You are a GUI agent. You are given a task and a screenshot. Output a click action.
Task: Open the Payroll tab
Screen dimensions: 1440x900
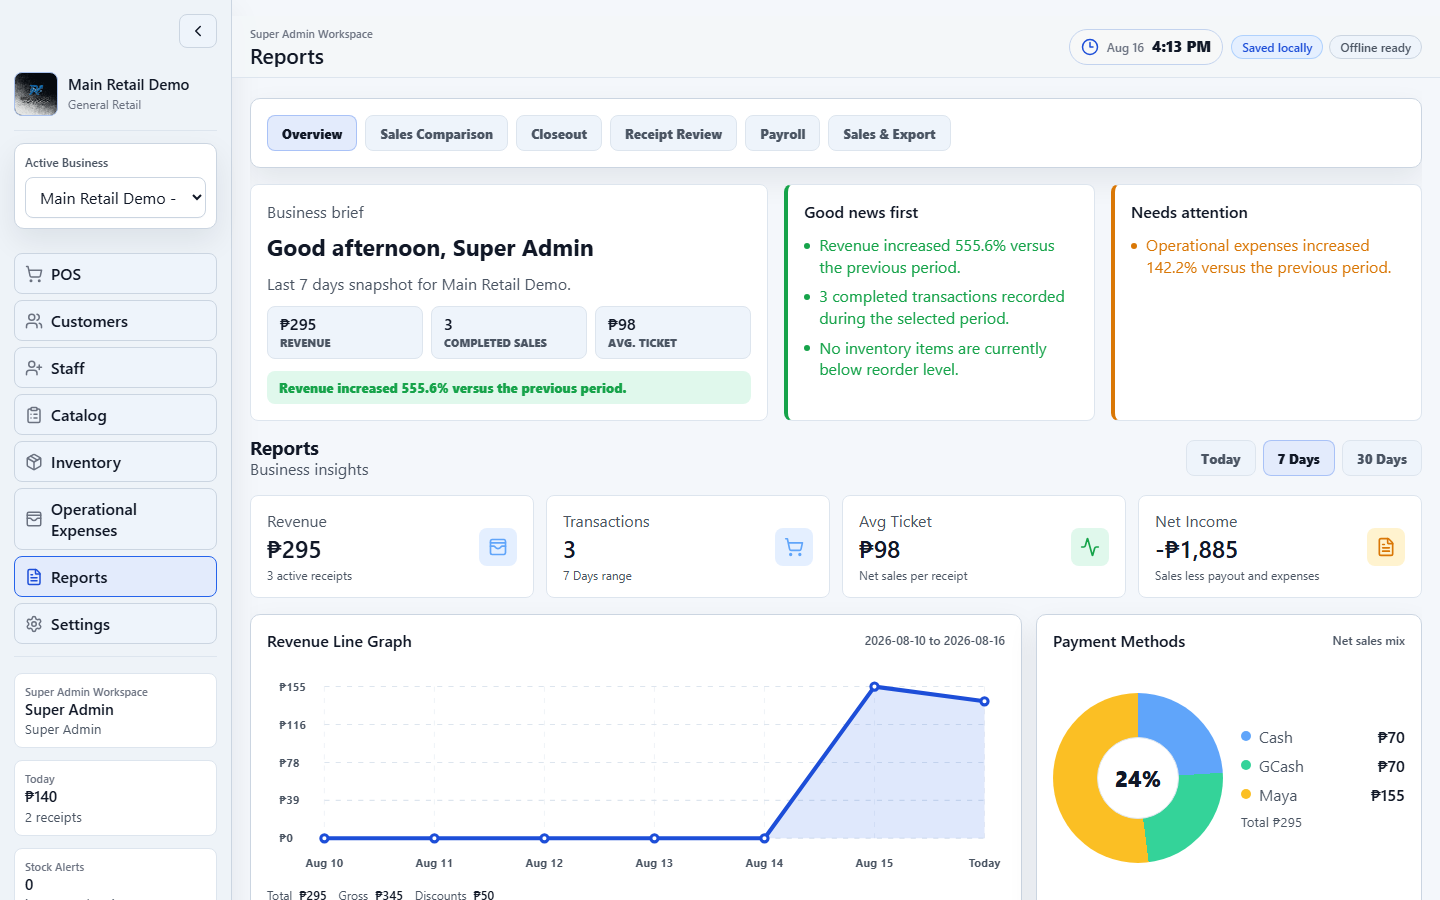[783, 133]
